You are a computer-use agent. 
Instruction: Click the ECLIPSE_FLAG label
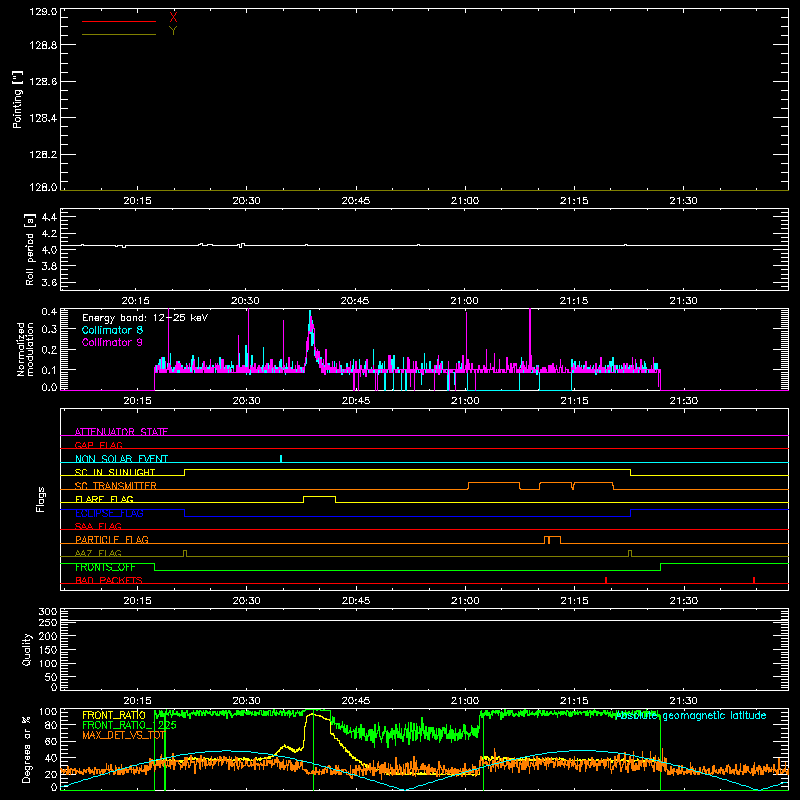(x=109, y=513)
